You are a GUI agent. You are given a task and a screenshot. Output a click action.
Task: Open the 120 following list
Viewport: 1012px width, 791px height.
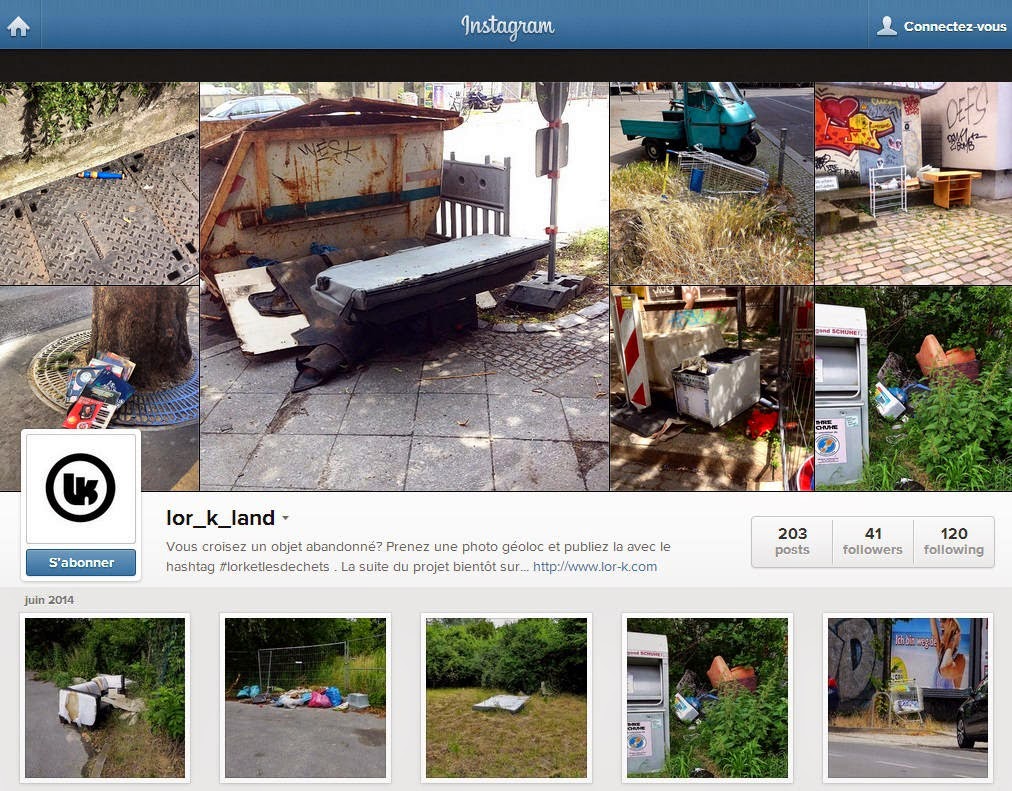tap(953, 542)
